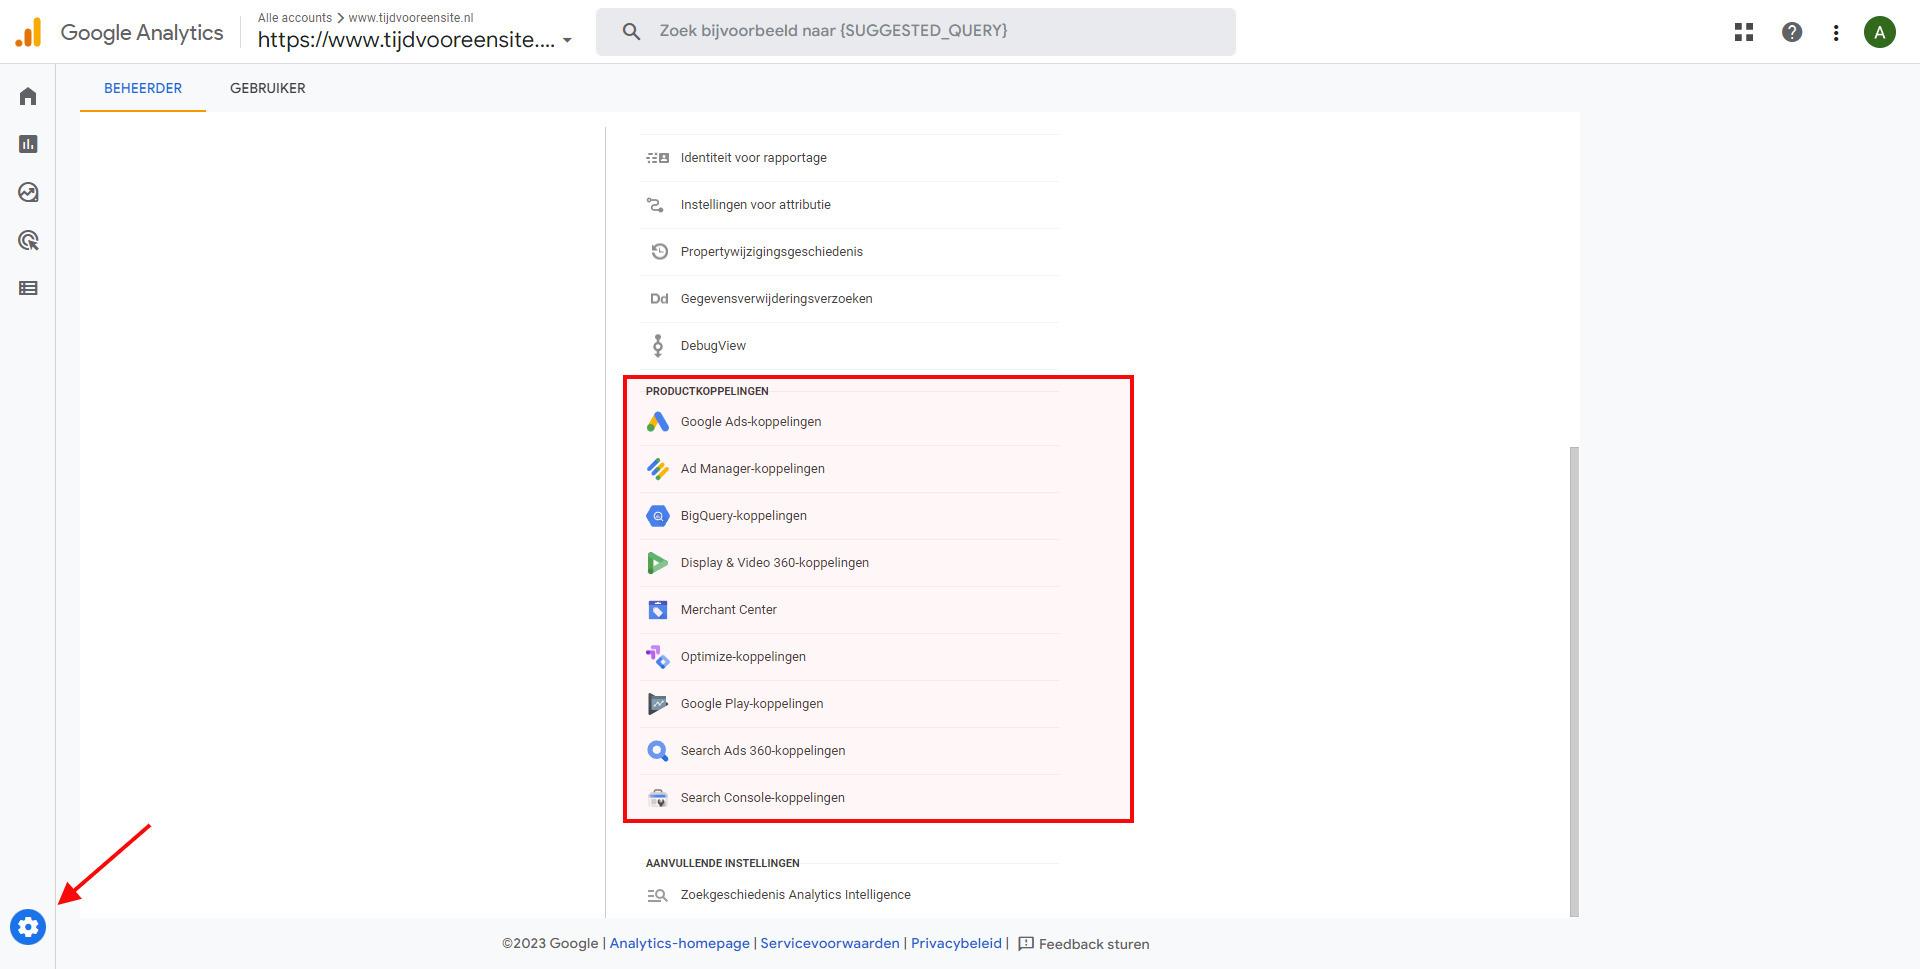This screenshot has width=1920, height=969.
Task: Switch to the BEHEERDER tab
Action: coord(143,88)
